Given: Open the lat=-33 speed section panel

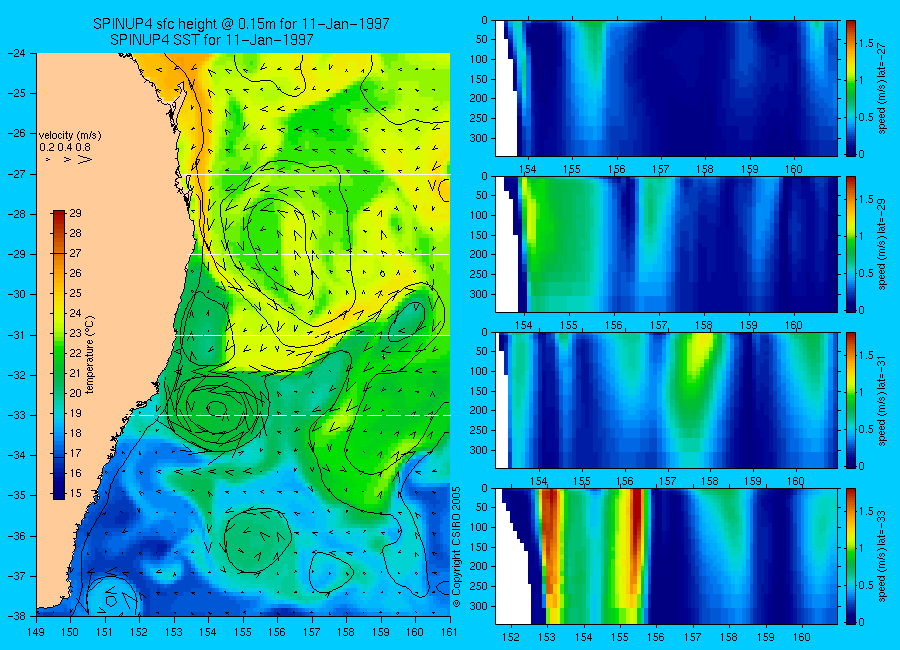Looking at the screenshot, I should (x=666, y=556).
